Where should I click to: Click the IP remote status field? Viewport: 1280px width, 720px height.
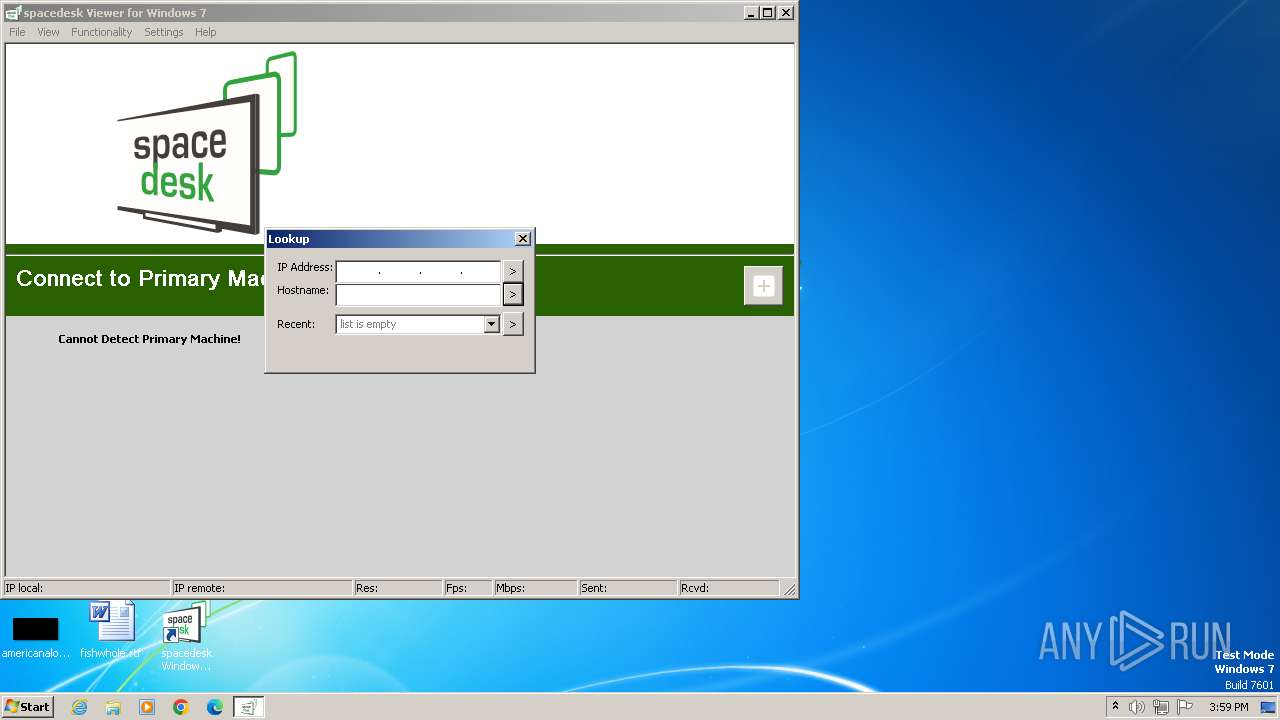pos(262,588)
